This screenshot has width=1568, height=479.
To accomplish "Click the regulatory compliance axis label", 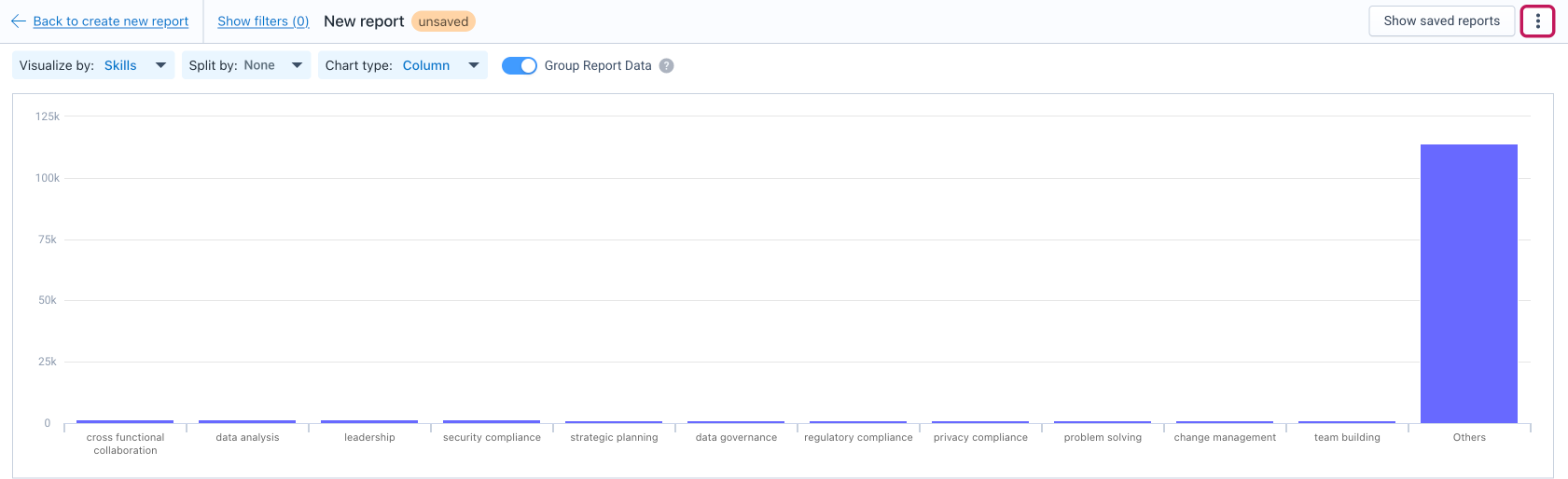I will (858, 437).
